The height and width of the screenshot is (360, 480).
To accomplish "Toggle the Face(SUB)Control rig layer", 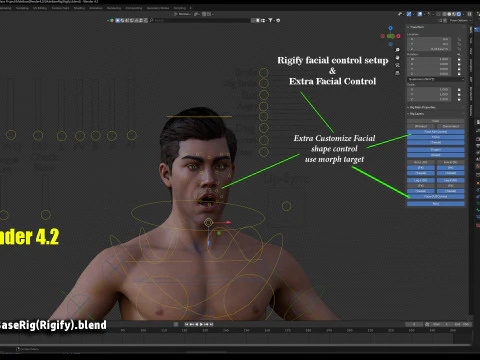I will (435, 196).
